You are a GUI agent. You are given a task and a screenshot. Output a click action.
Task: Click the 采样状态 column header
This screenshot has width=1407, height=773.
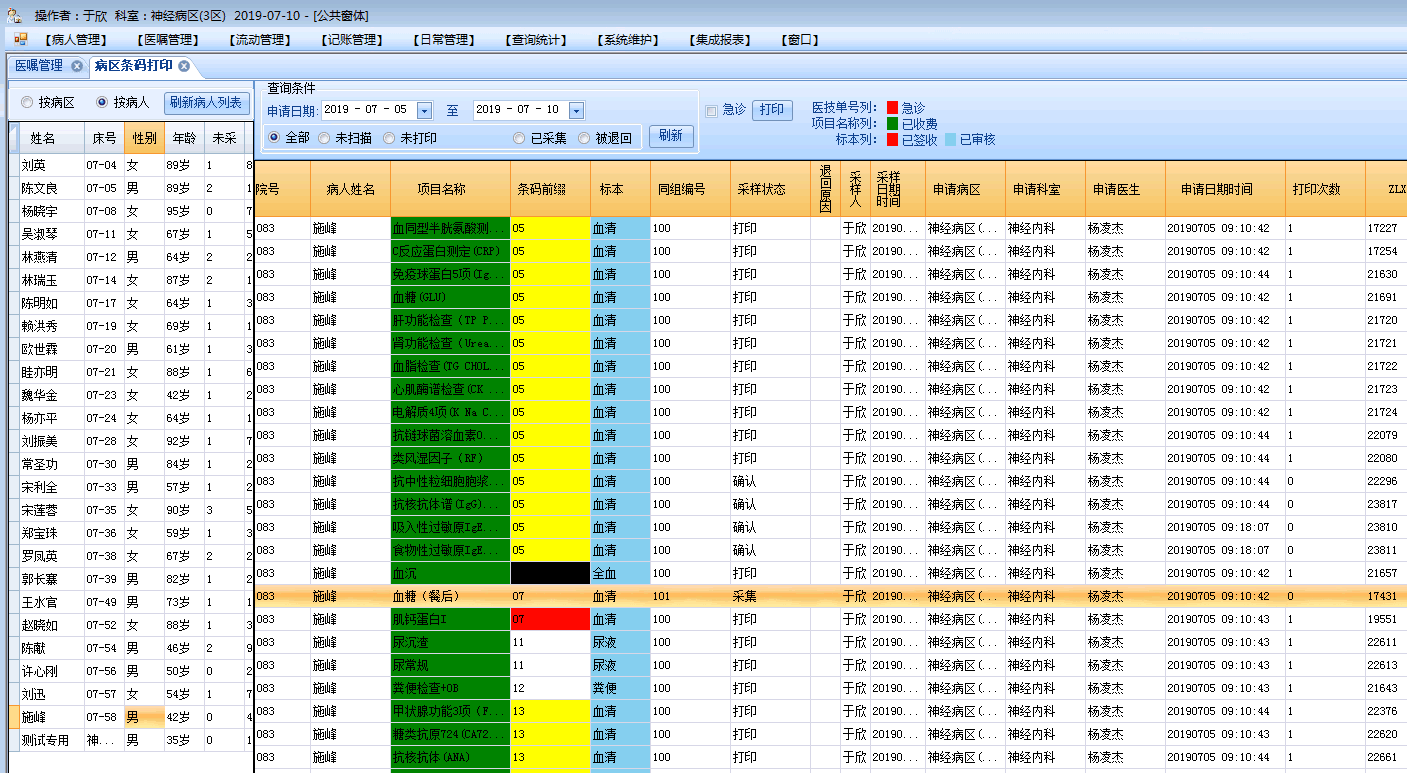click(x=771, y=189)
